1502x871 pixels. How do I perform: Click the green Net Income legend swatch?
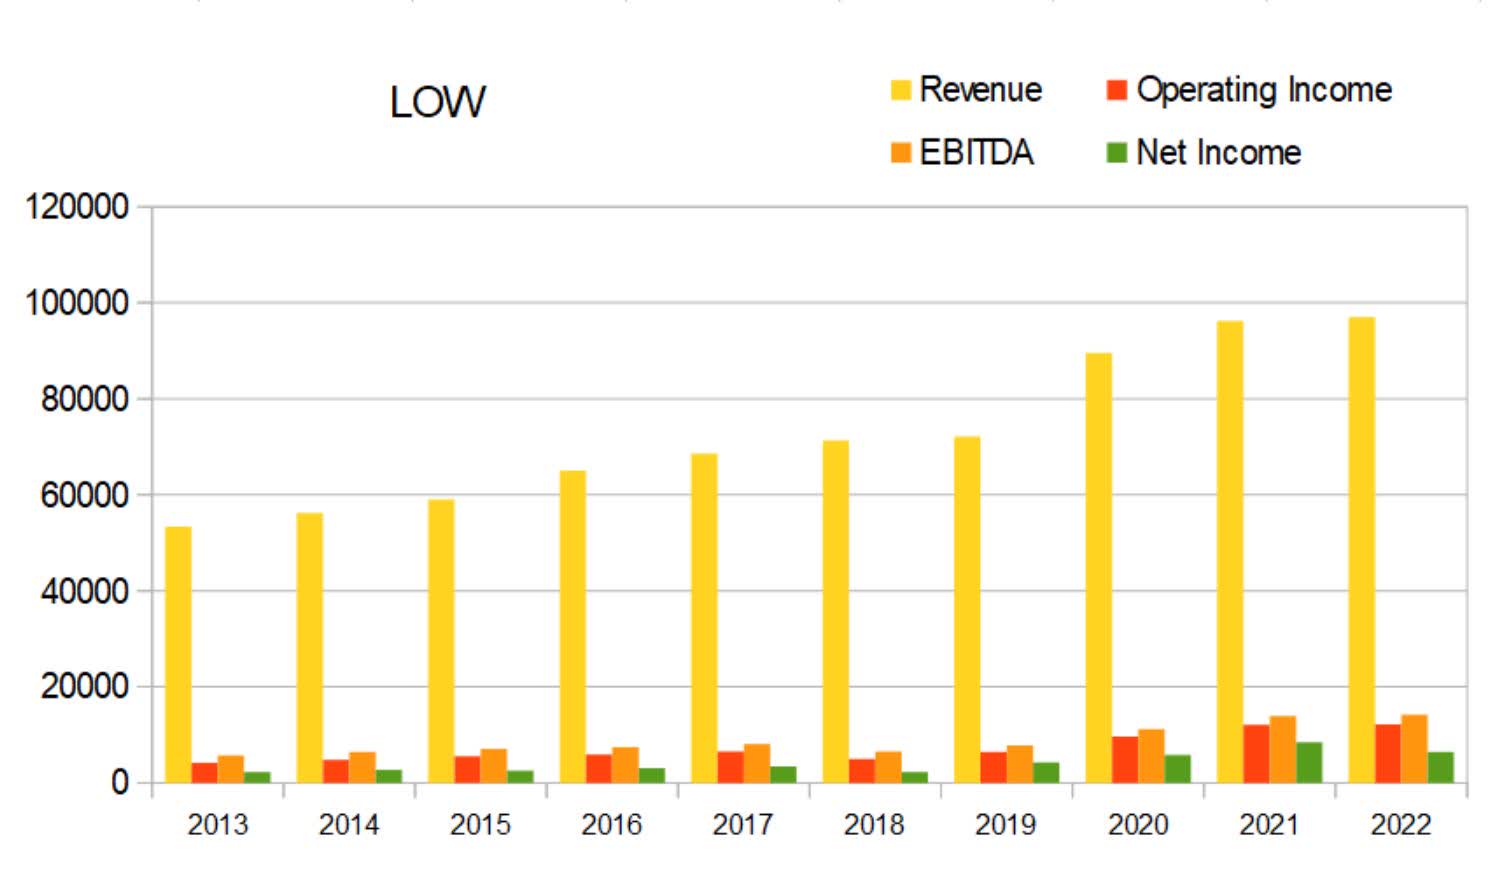pyautogui.click(x=1117, y=153)
